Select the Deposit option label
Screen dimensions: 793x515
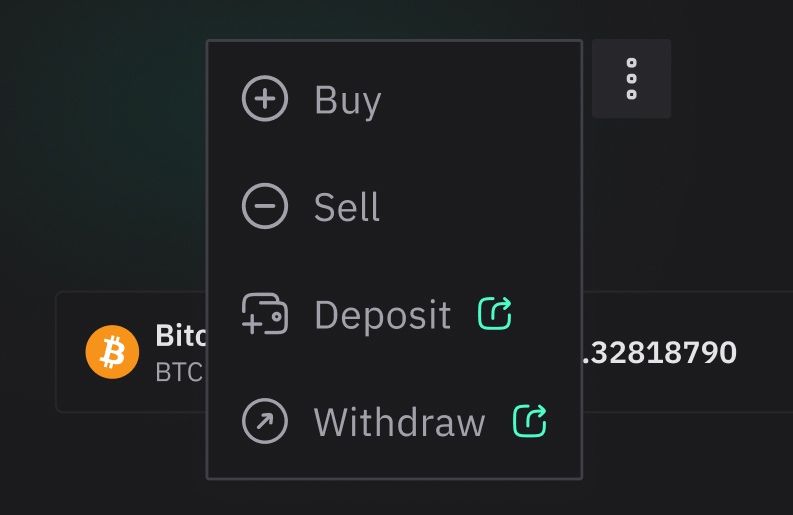point(382,316)
